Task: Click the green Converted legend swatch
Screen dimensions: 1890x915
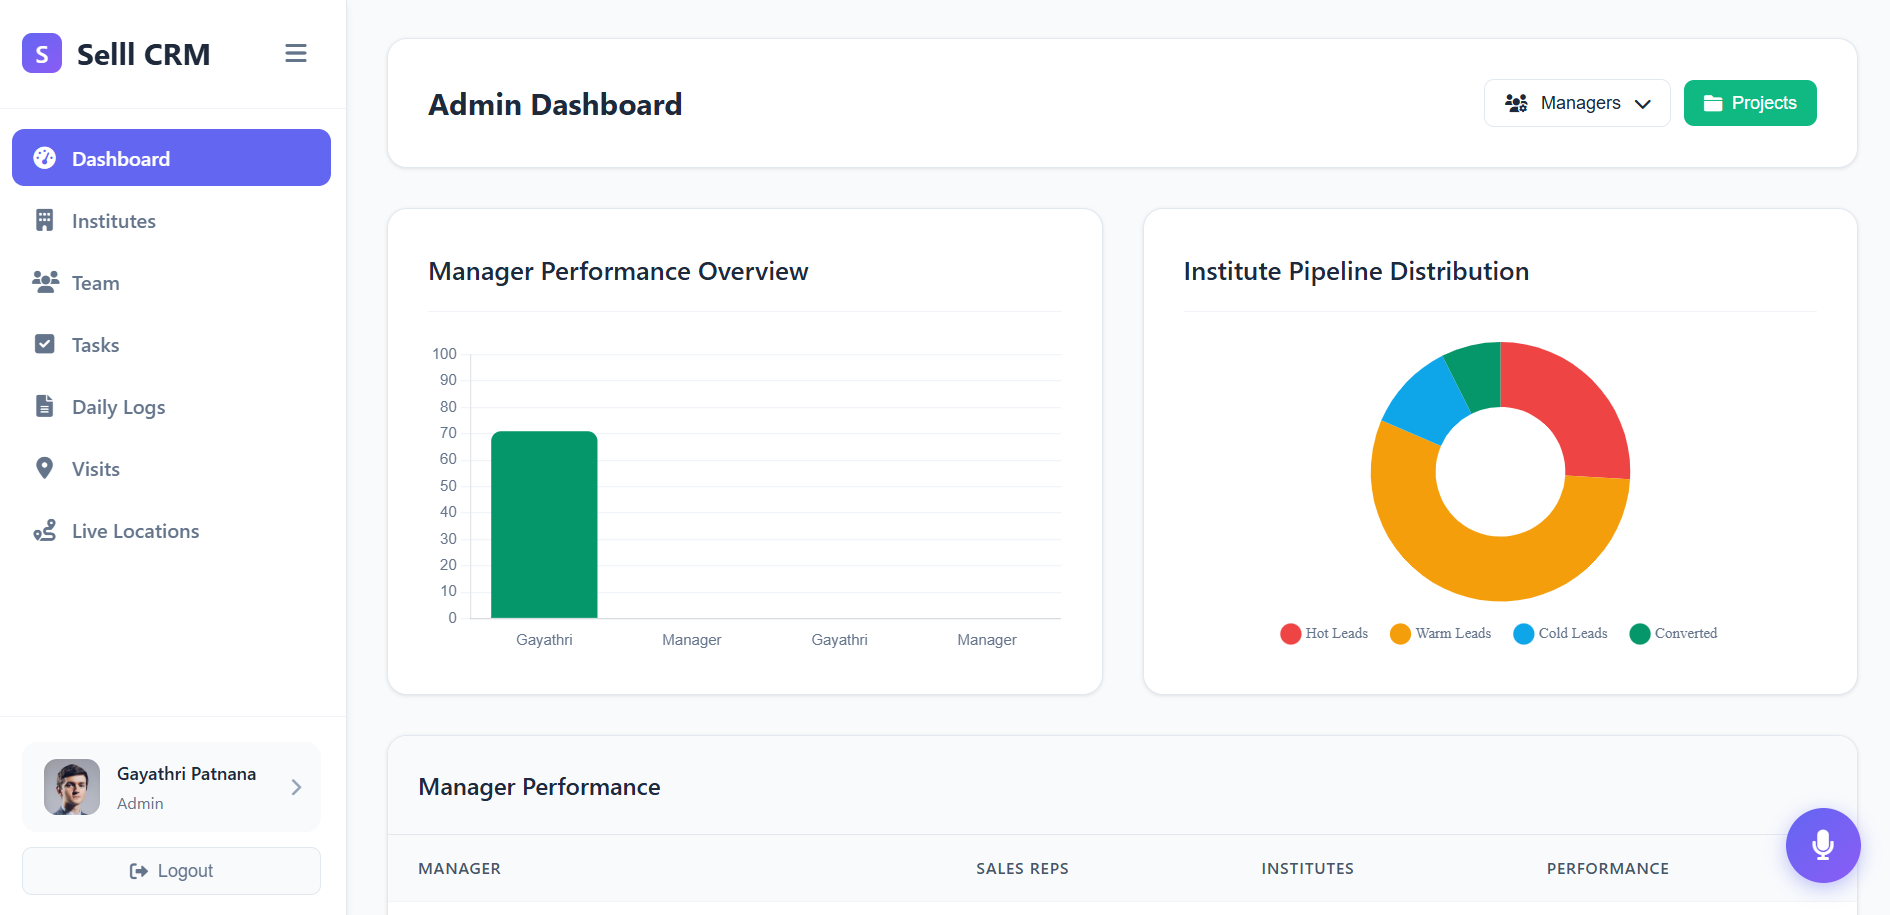Action: point(1639,634)
